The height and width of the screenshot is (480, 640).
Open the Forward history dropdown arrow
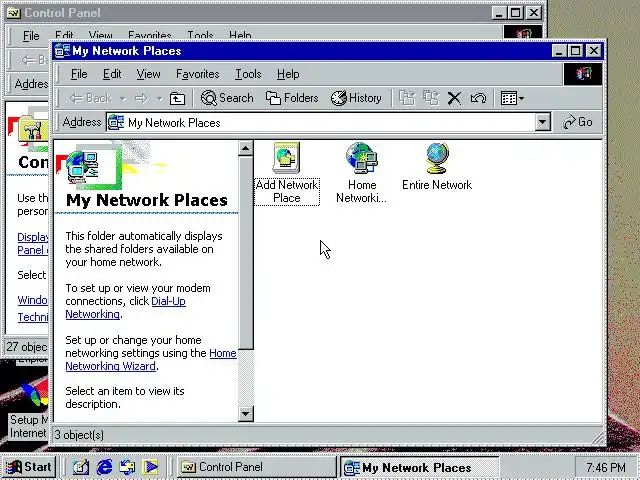click(x=160, y=99)
